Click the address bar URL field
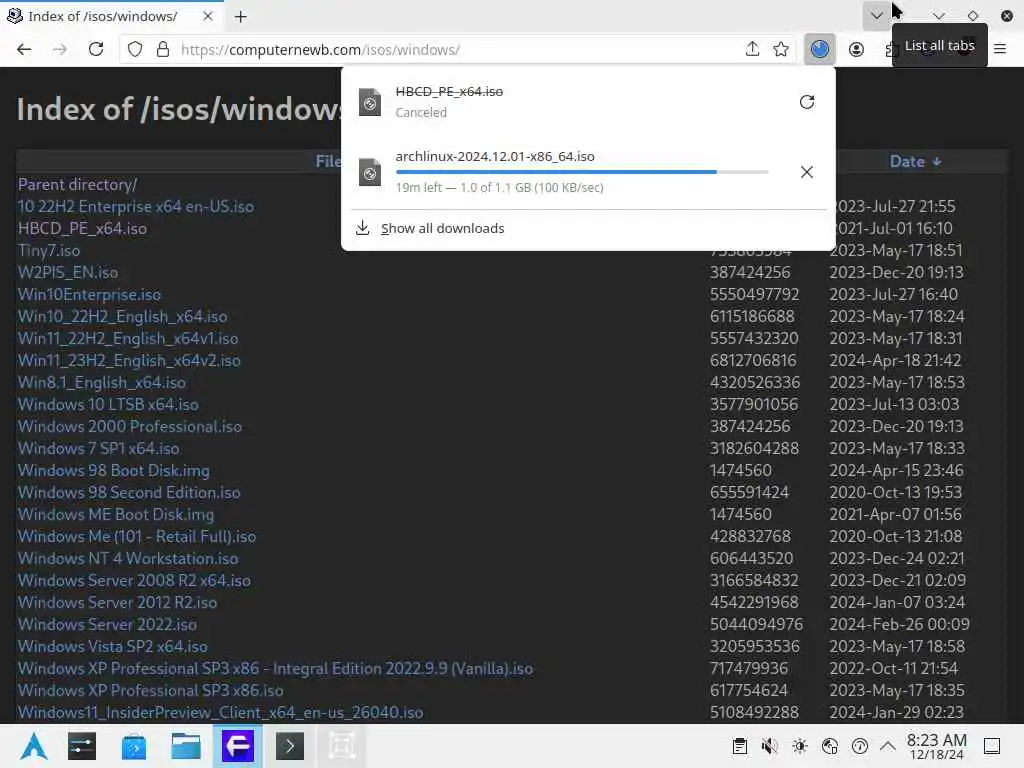Image resolution: width=1024 pixels, height=768 pixels. [457, 50]
